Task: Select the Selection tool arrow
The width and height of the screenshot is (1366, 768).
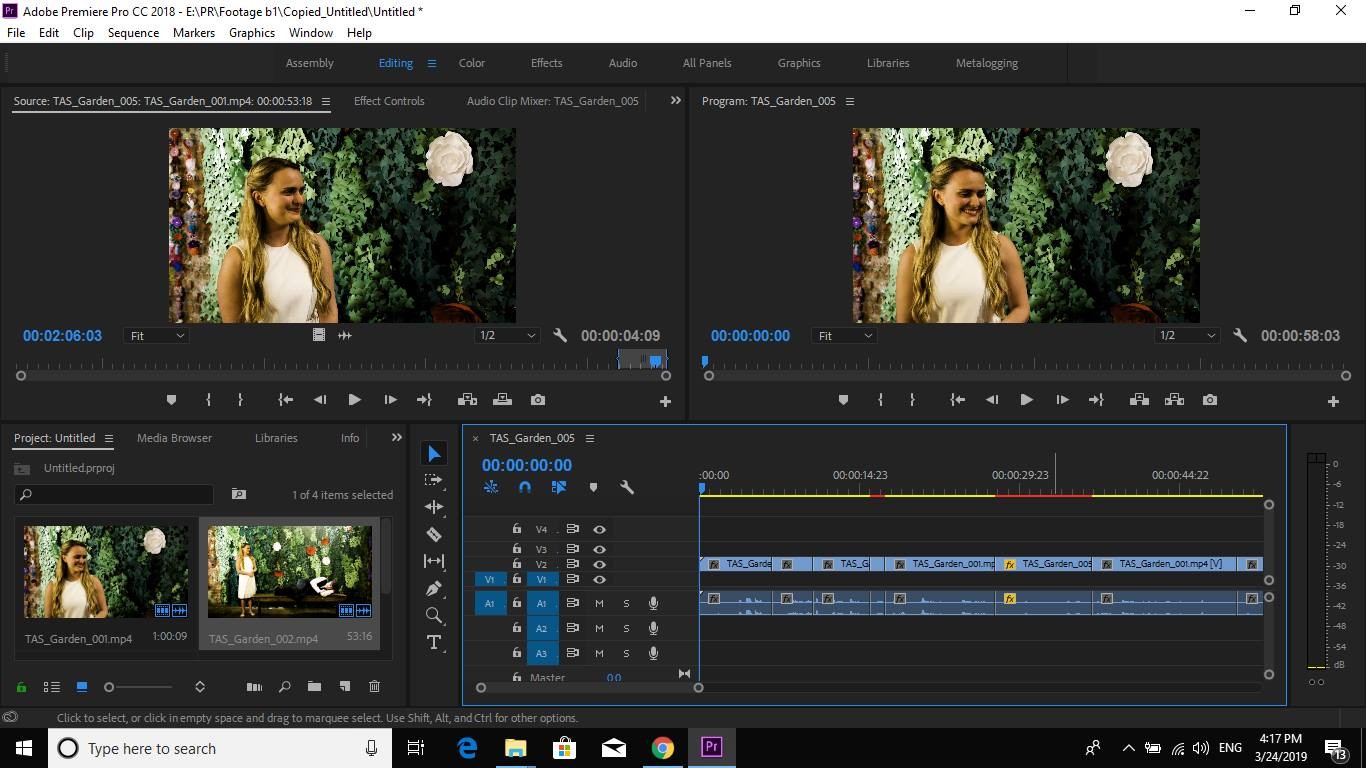Action: [x=434, y=454]
